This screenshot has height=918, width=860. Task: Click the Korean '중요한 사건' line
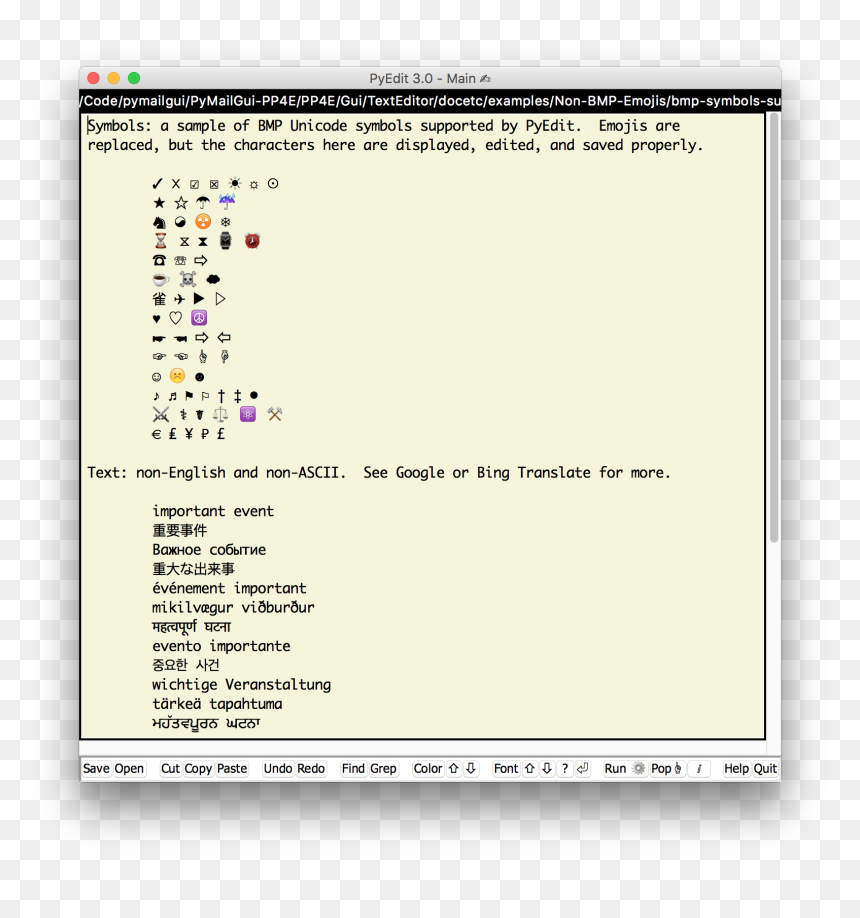(186, 665)
